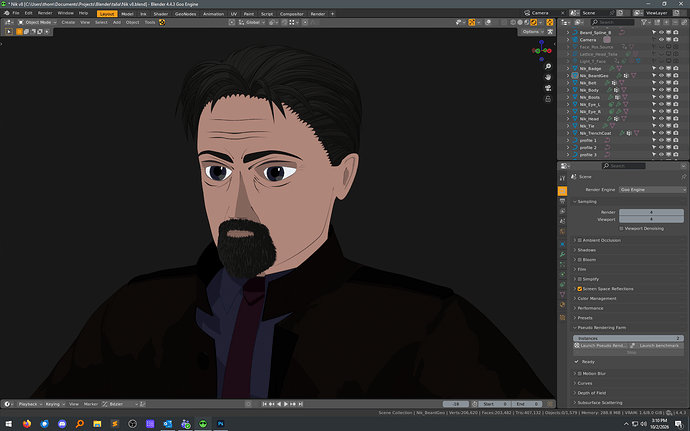Open the Scene properties tab

tap(562, 221)
